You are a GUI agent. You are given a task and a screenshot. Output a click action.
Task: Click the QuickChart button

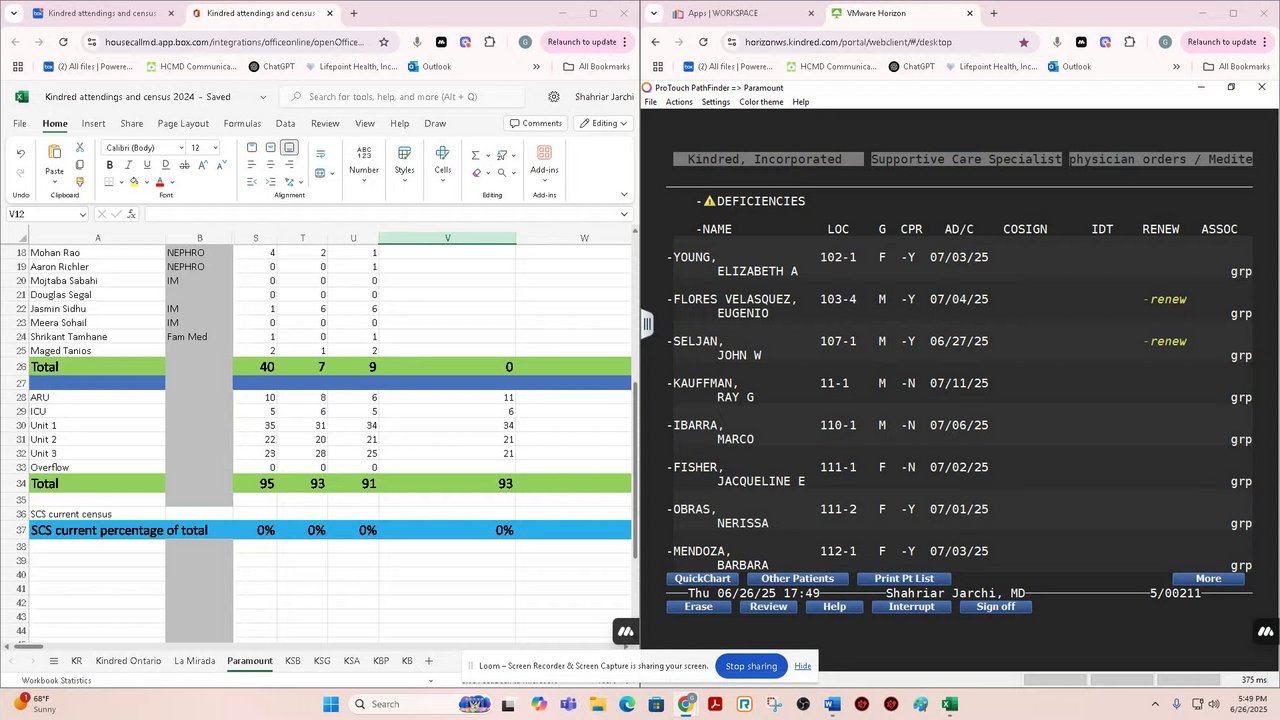pos(703,579)
